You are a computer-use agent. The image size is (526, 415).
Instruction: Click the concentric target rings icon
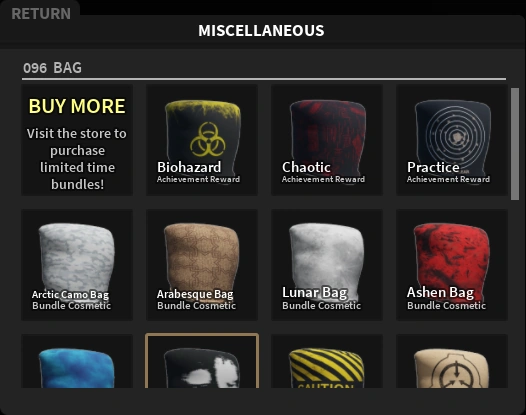[x=456, y=136]
